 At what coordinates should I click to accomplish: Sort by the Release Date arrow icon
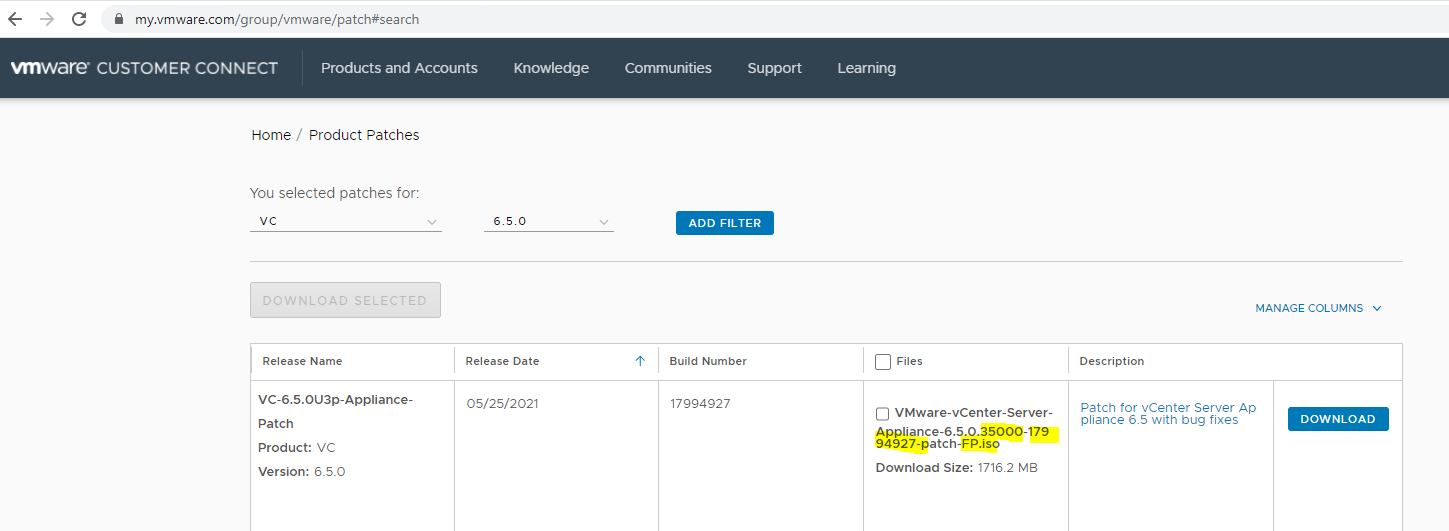pos(640,361)
